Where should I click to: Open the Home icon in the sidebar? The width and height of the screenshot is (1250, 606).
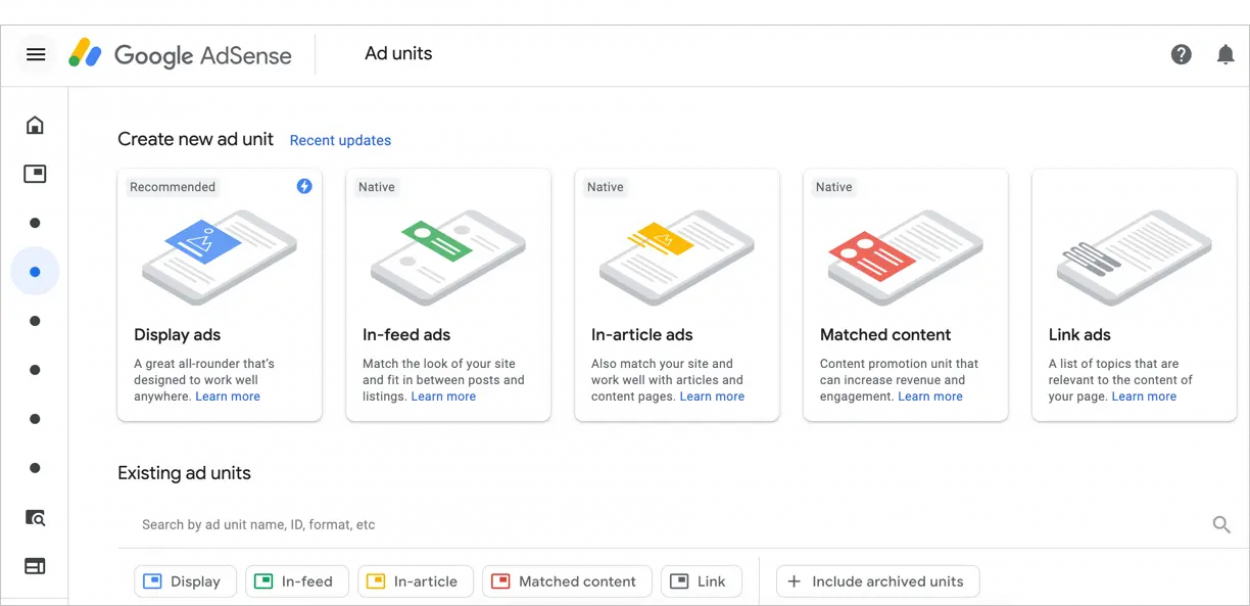(x=34, y=124)
